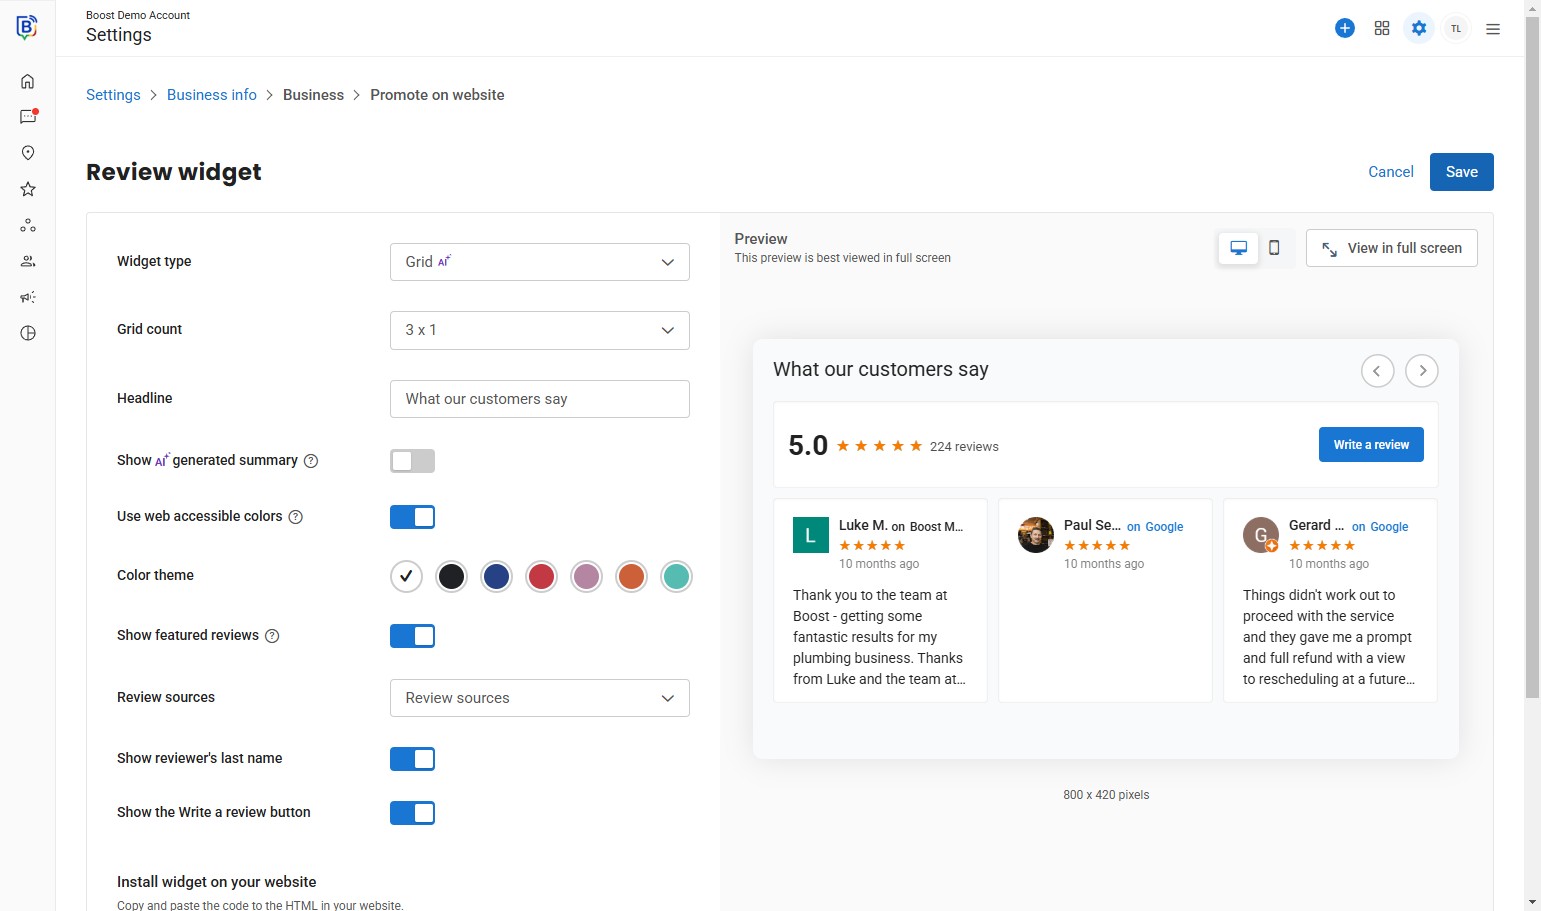
Task: Open the Widget type dropdown
Action: click(539, 262)
